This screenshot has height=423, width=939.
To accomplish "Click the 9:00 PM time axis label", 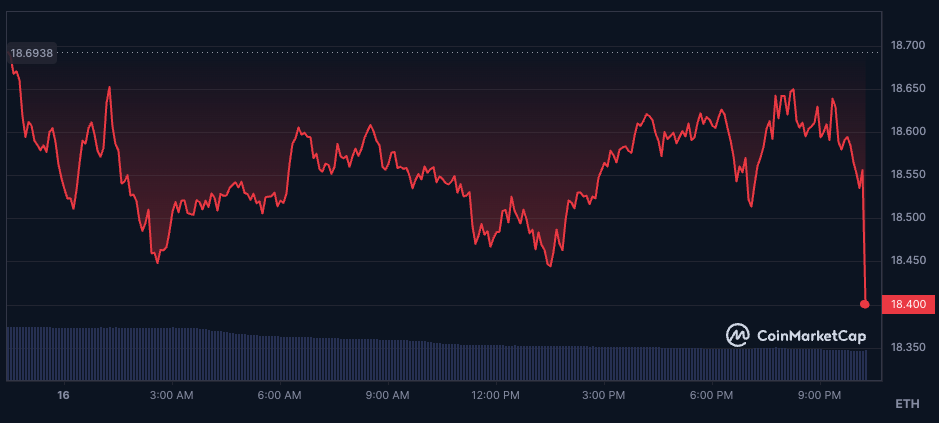I will (x=820, y=395).
